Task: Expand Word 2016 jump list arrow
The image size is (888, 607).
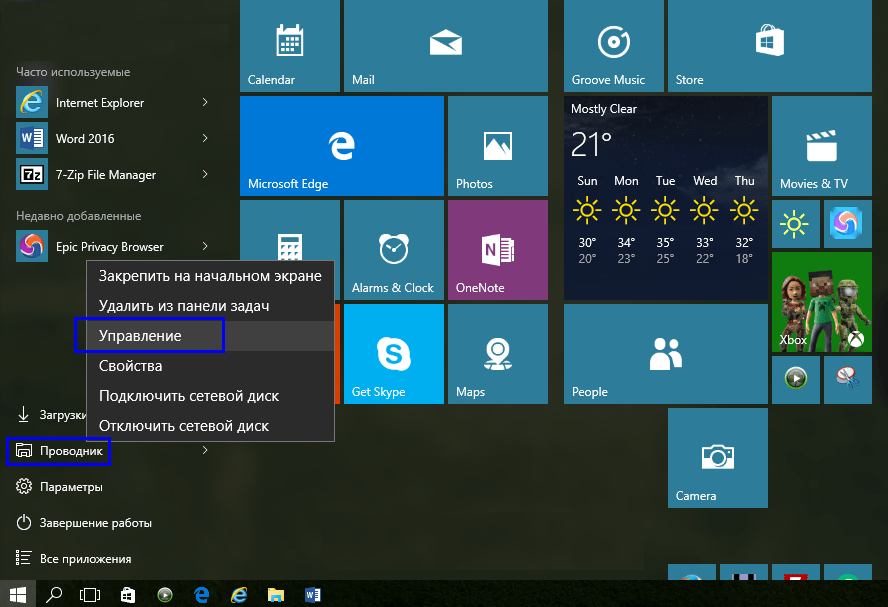Action: [x=205, y=139]
